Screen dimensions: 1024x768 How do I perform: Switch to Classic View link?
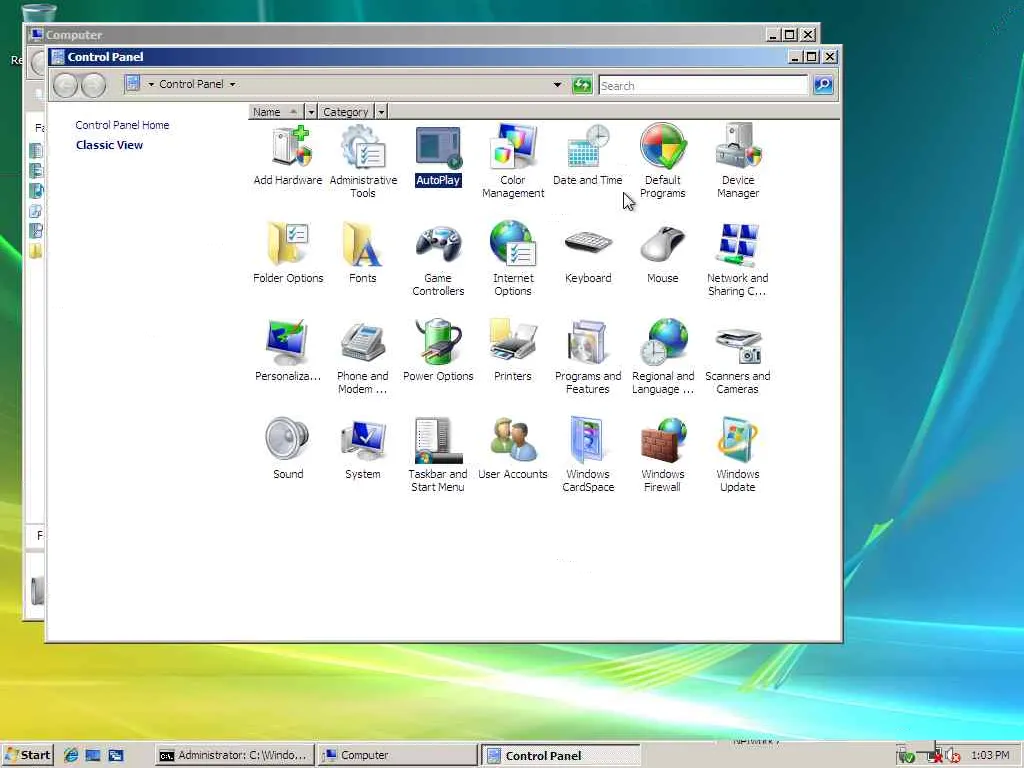click(109, 145)
